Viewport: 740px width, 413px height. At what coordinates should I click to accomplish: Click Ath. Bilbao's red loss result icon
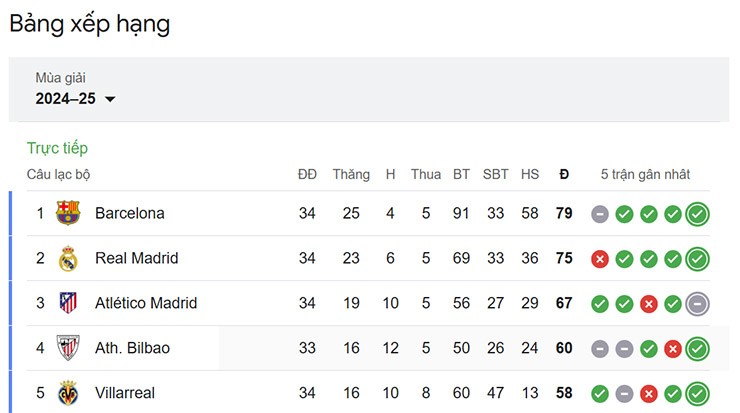[673, 349]
